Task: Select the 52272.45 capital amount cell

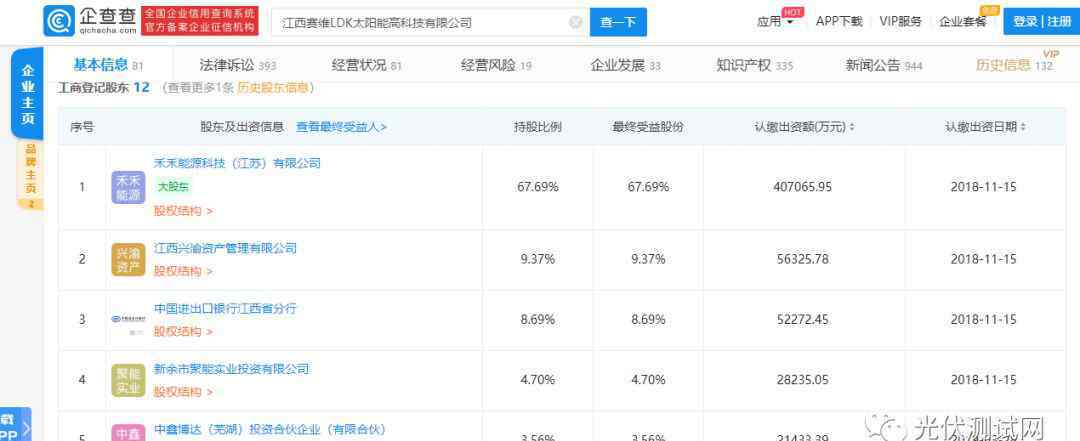Action: 803,320
